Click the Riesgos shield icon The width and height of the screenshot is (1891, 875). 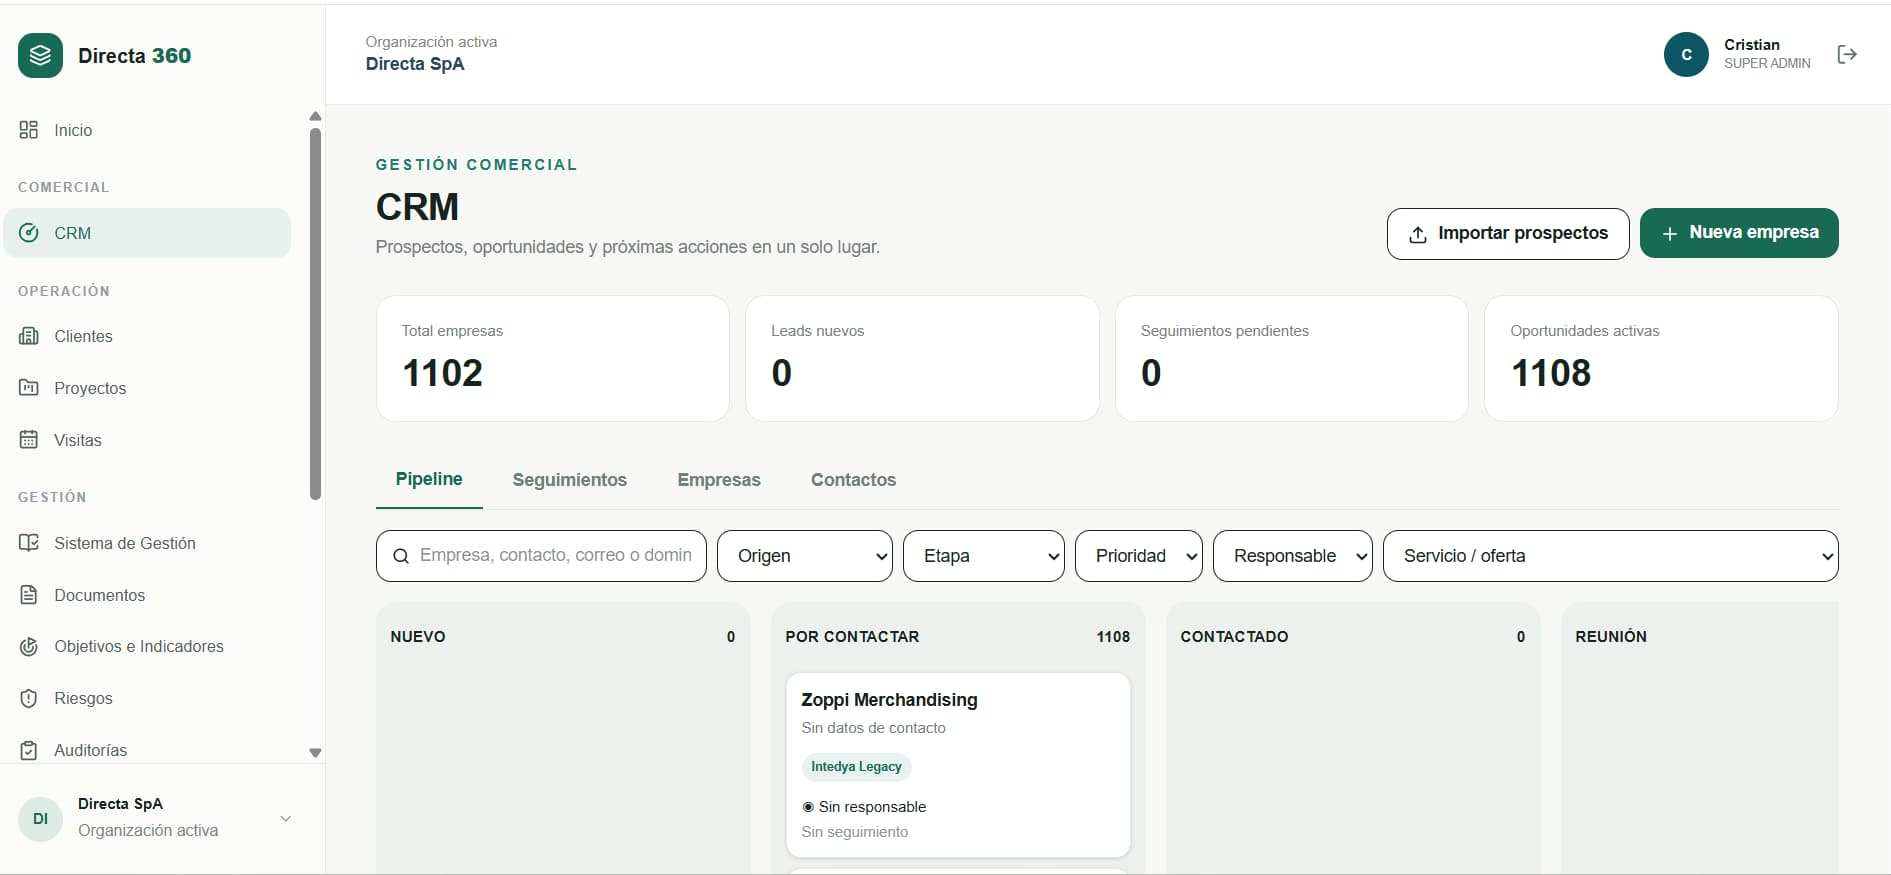click(x=29, y=698)
